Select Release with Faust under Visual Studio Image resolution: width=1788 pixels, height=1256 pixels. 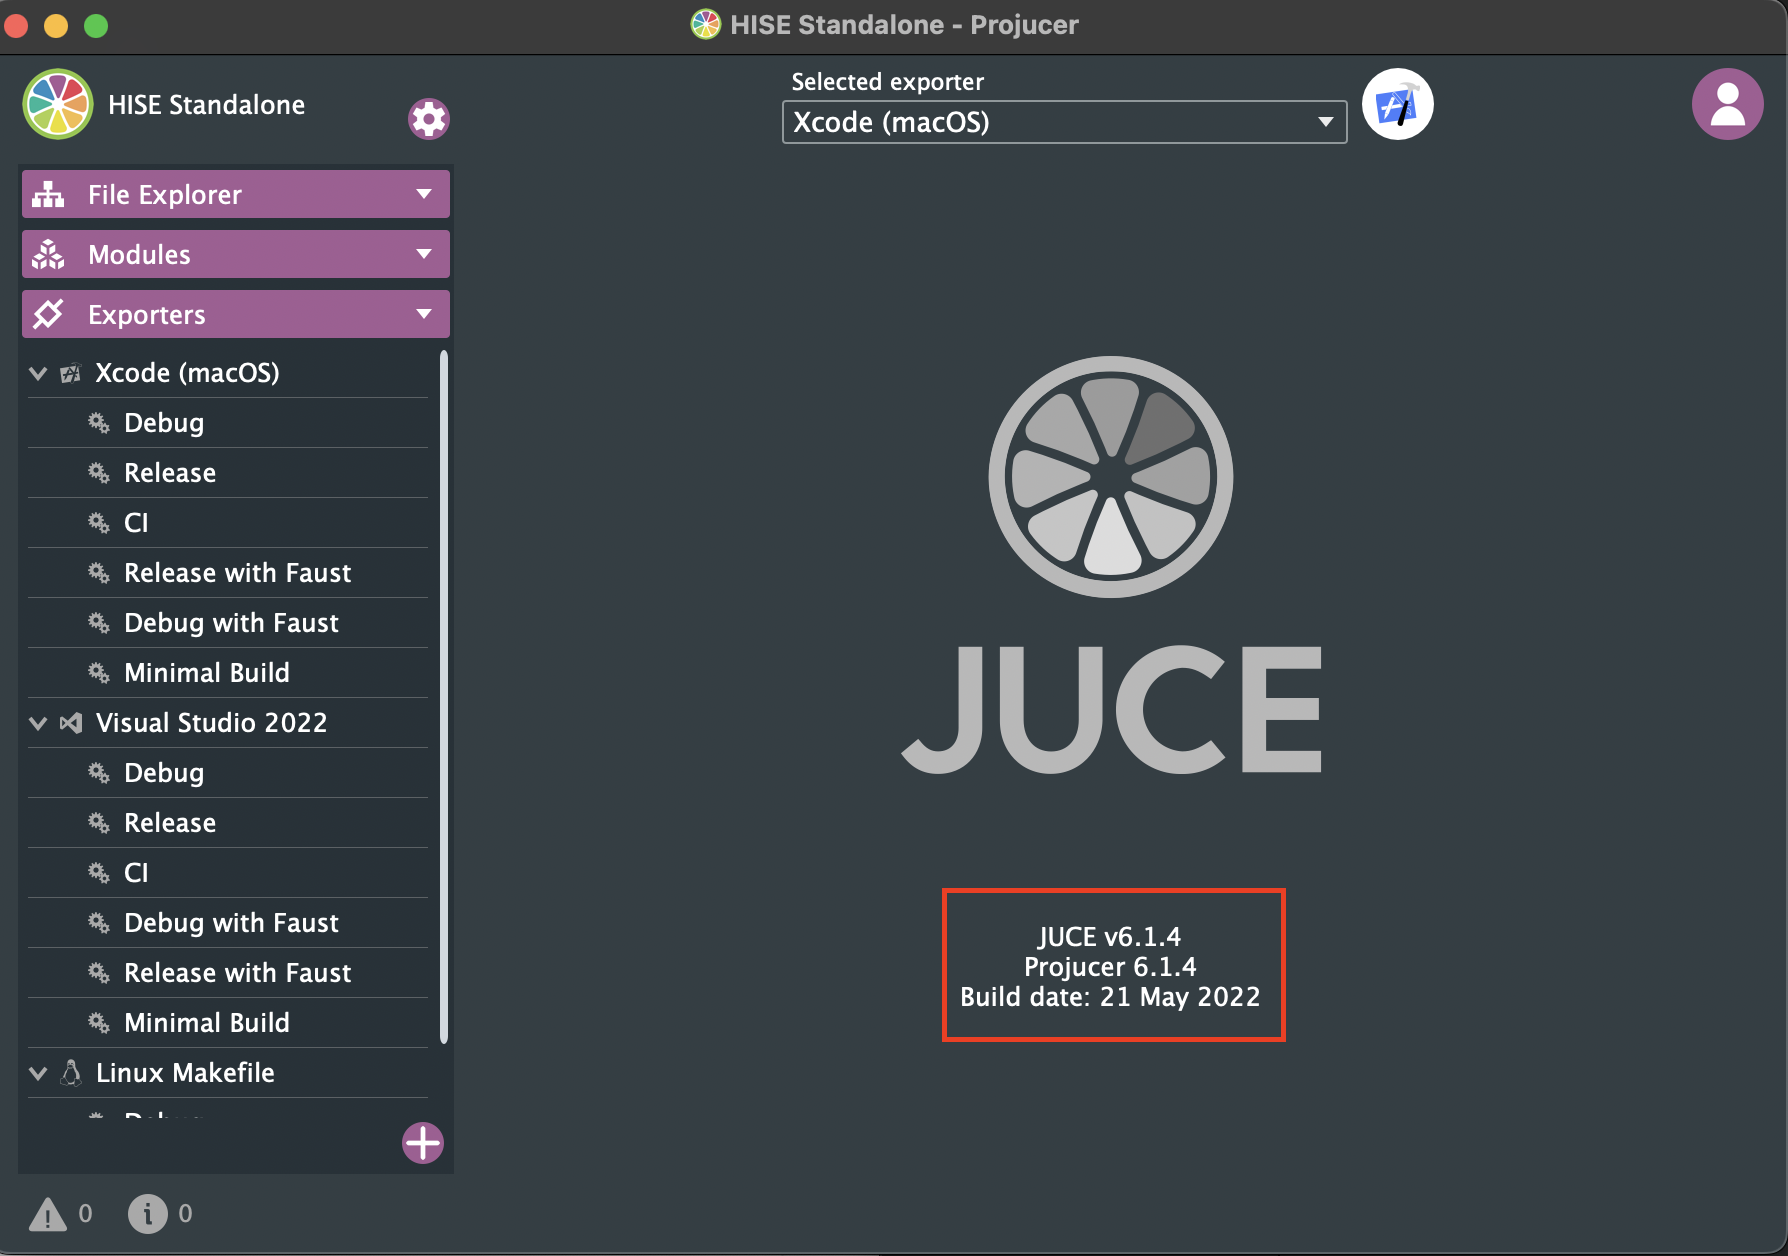coord(228,973)
